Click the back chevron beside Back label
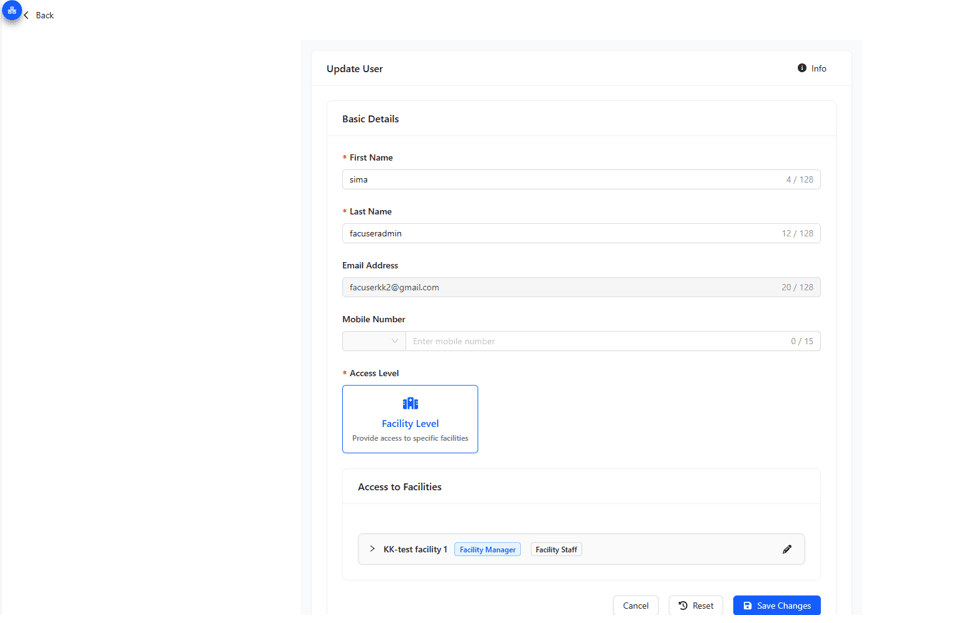 click(25, 15)
